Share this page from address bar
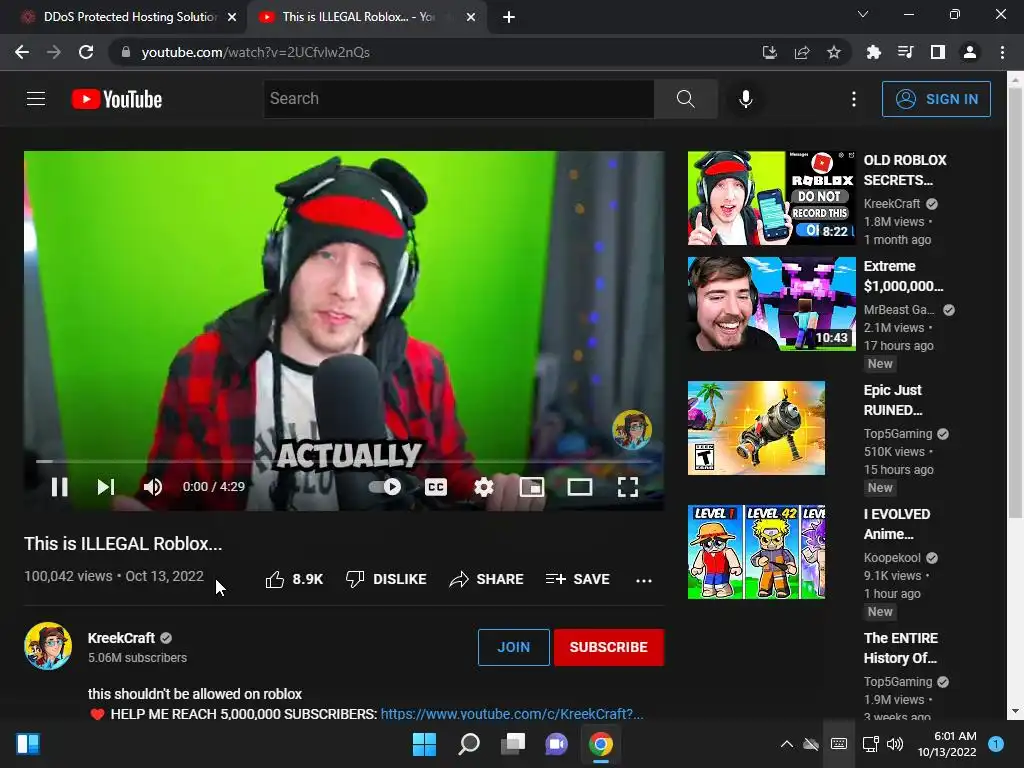 [802, 52]
